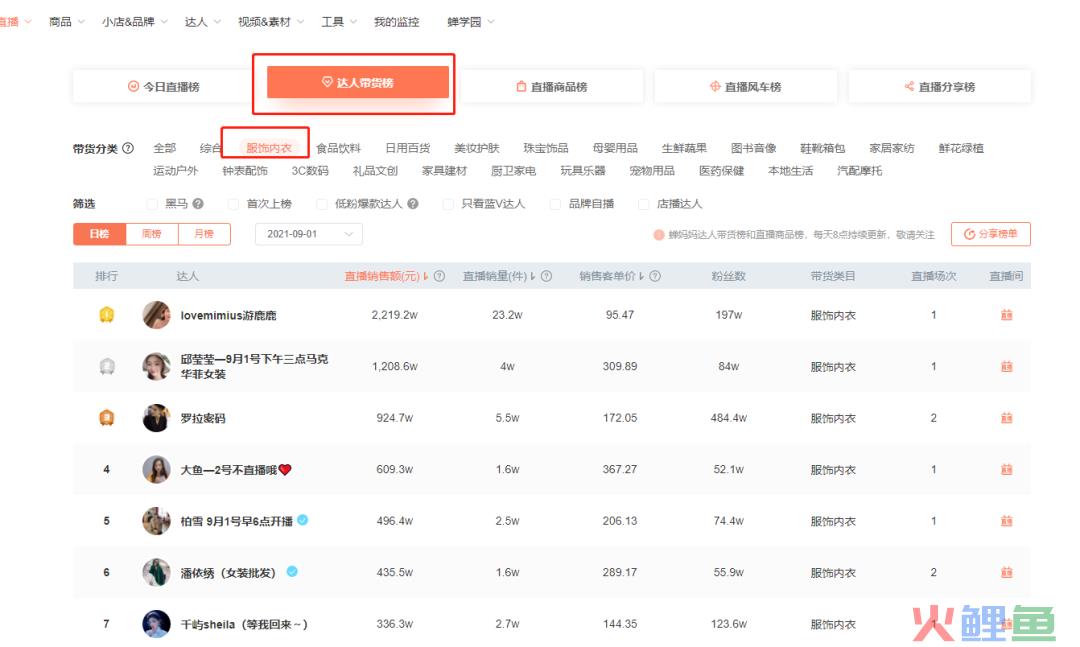The image size is (1080, 647).
Task: Expand 视频&素材 navigation menu
Action: click(x=270, y=22)
